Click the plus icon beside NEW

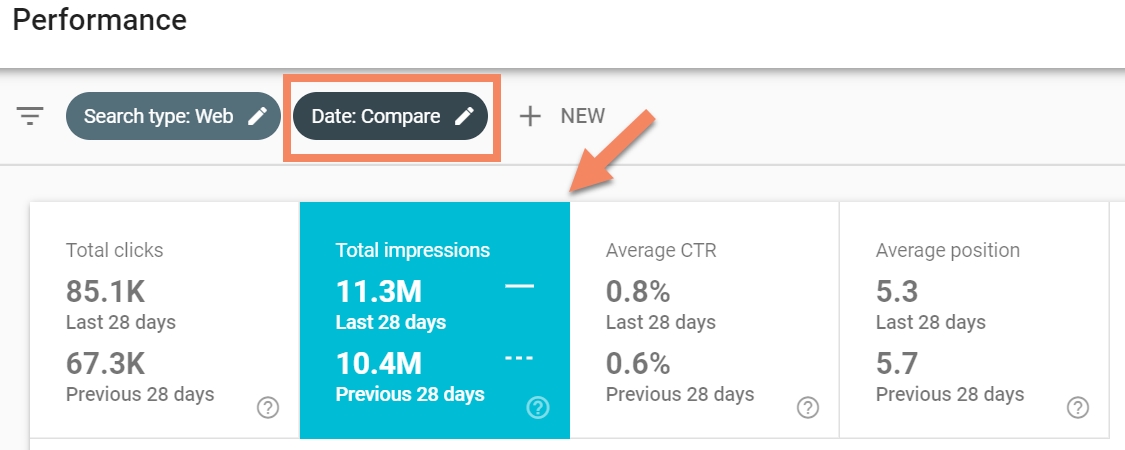tap(530, 116)
